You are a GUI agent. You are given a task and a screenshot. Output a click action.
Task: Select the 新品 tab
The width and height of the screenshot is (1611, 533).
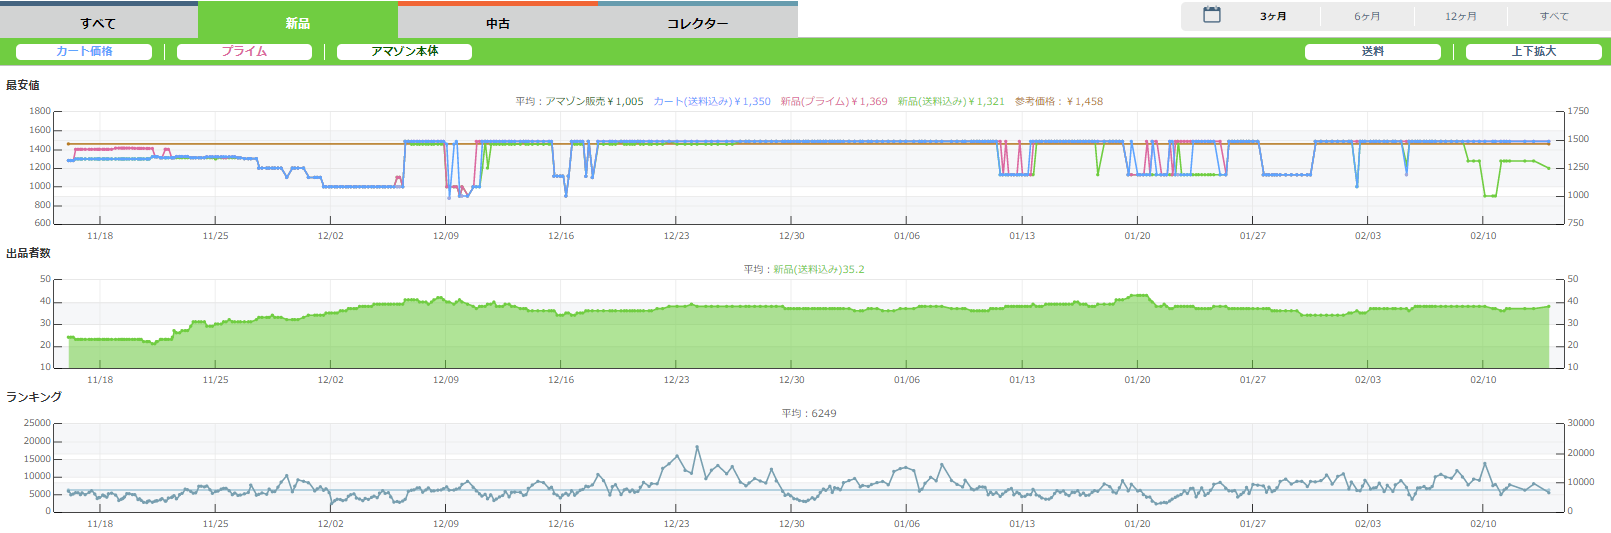[297, 23]
